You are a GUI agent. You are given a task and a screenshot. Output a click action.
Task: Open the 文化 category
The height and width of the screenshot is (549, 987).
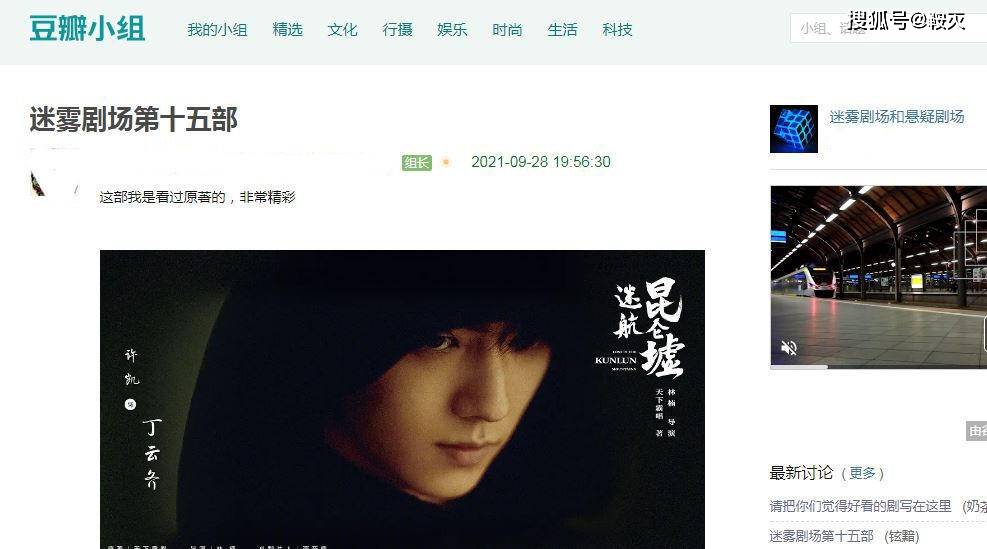click(342, 30)
